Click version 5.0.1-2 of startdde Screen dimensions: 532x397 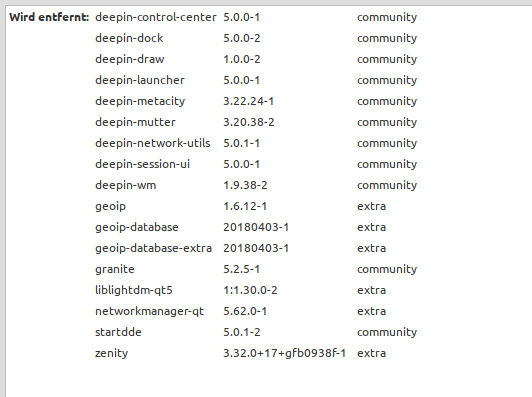[242, 332]
